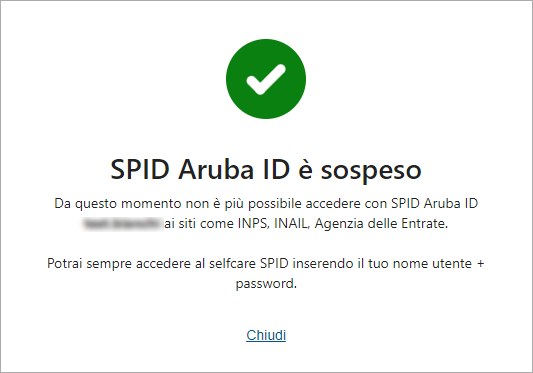Viewport: 533px width, 373px height.
Task: Click the word 'inserendo' in second paragraph
Action: [x=323, y=264]
